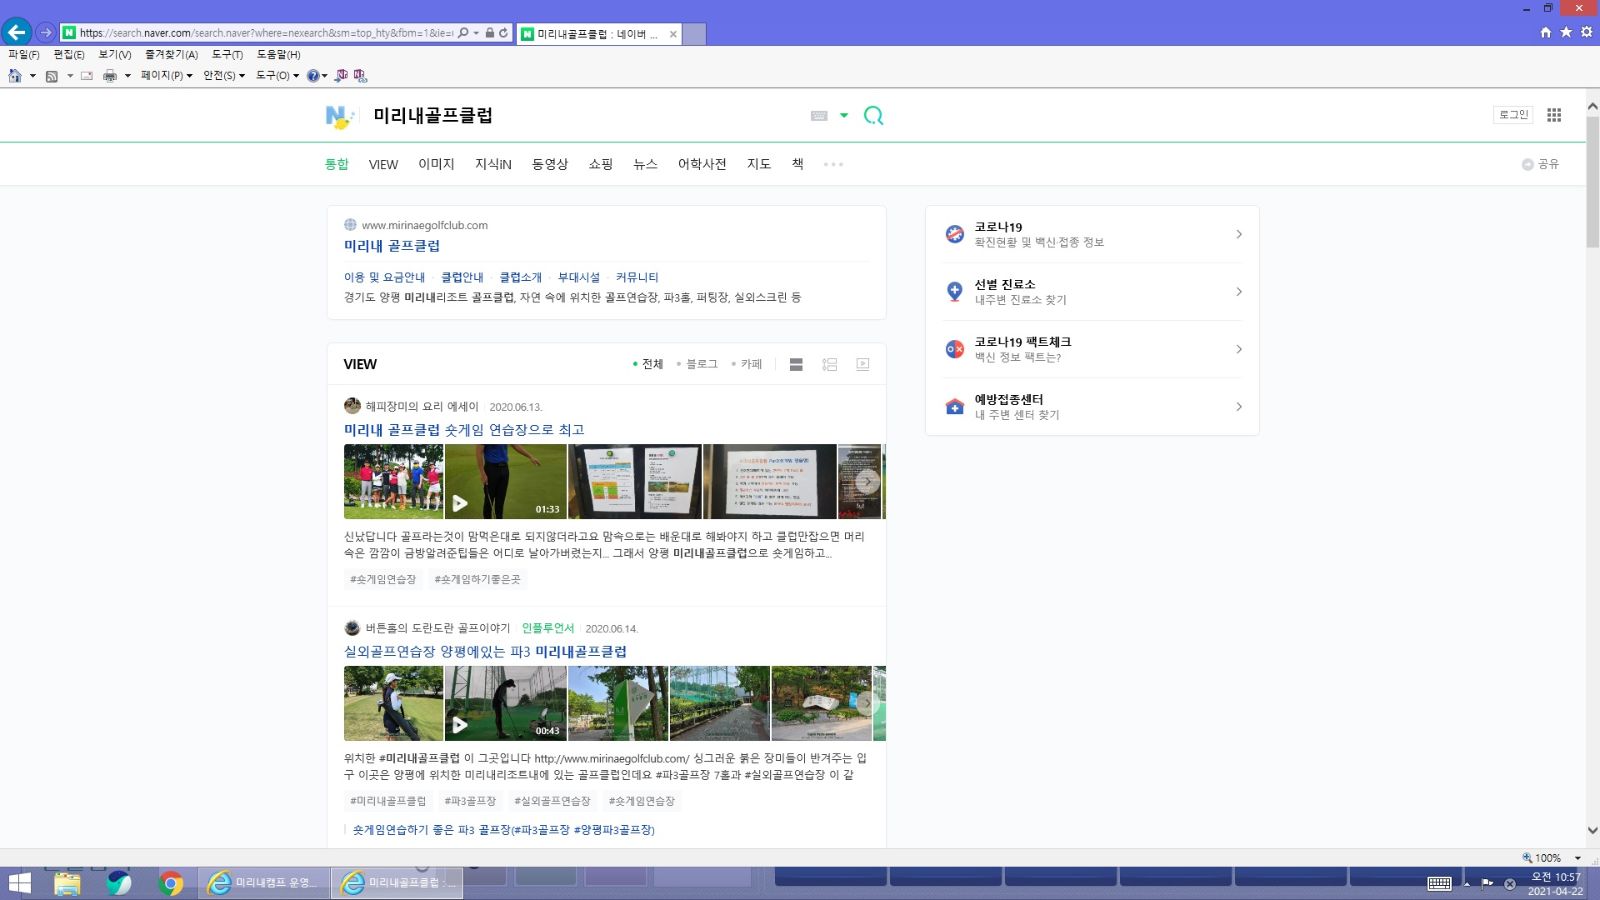Launch Chrome from the taskbar
Viewport: 1600px width, 900px height.
point(171,883)
